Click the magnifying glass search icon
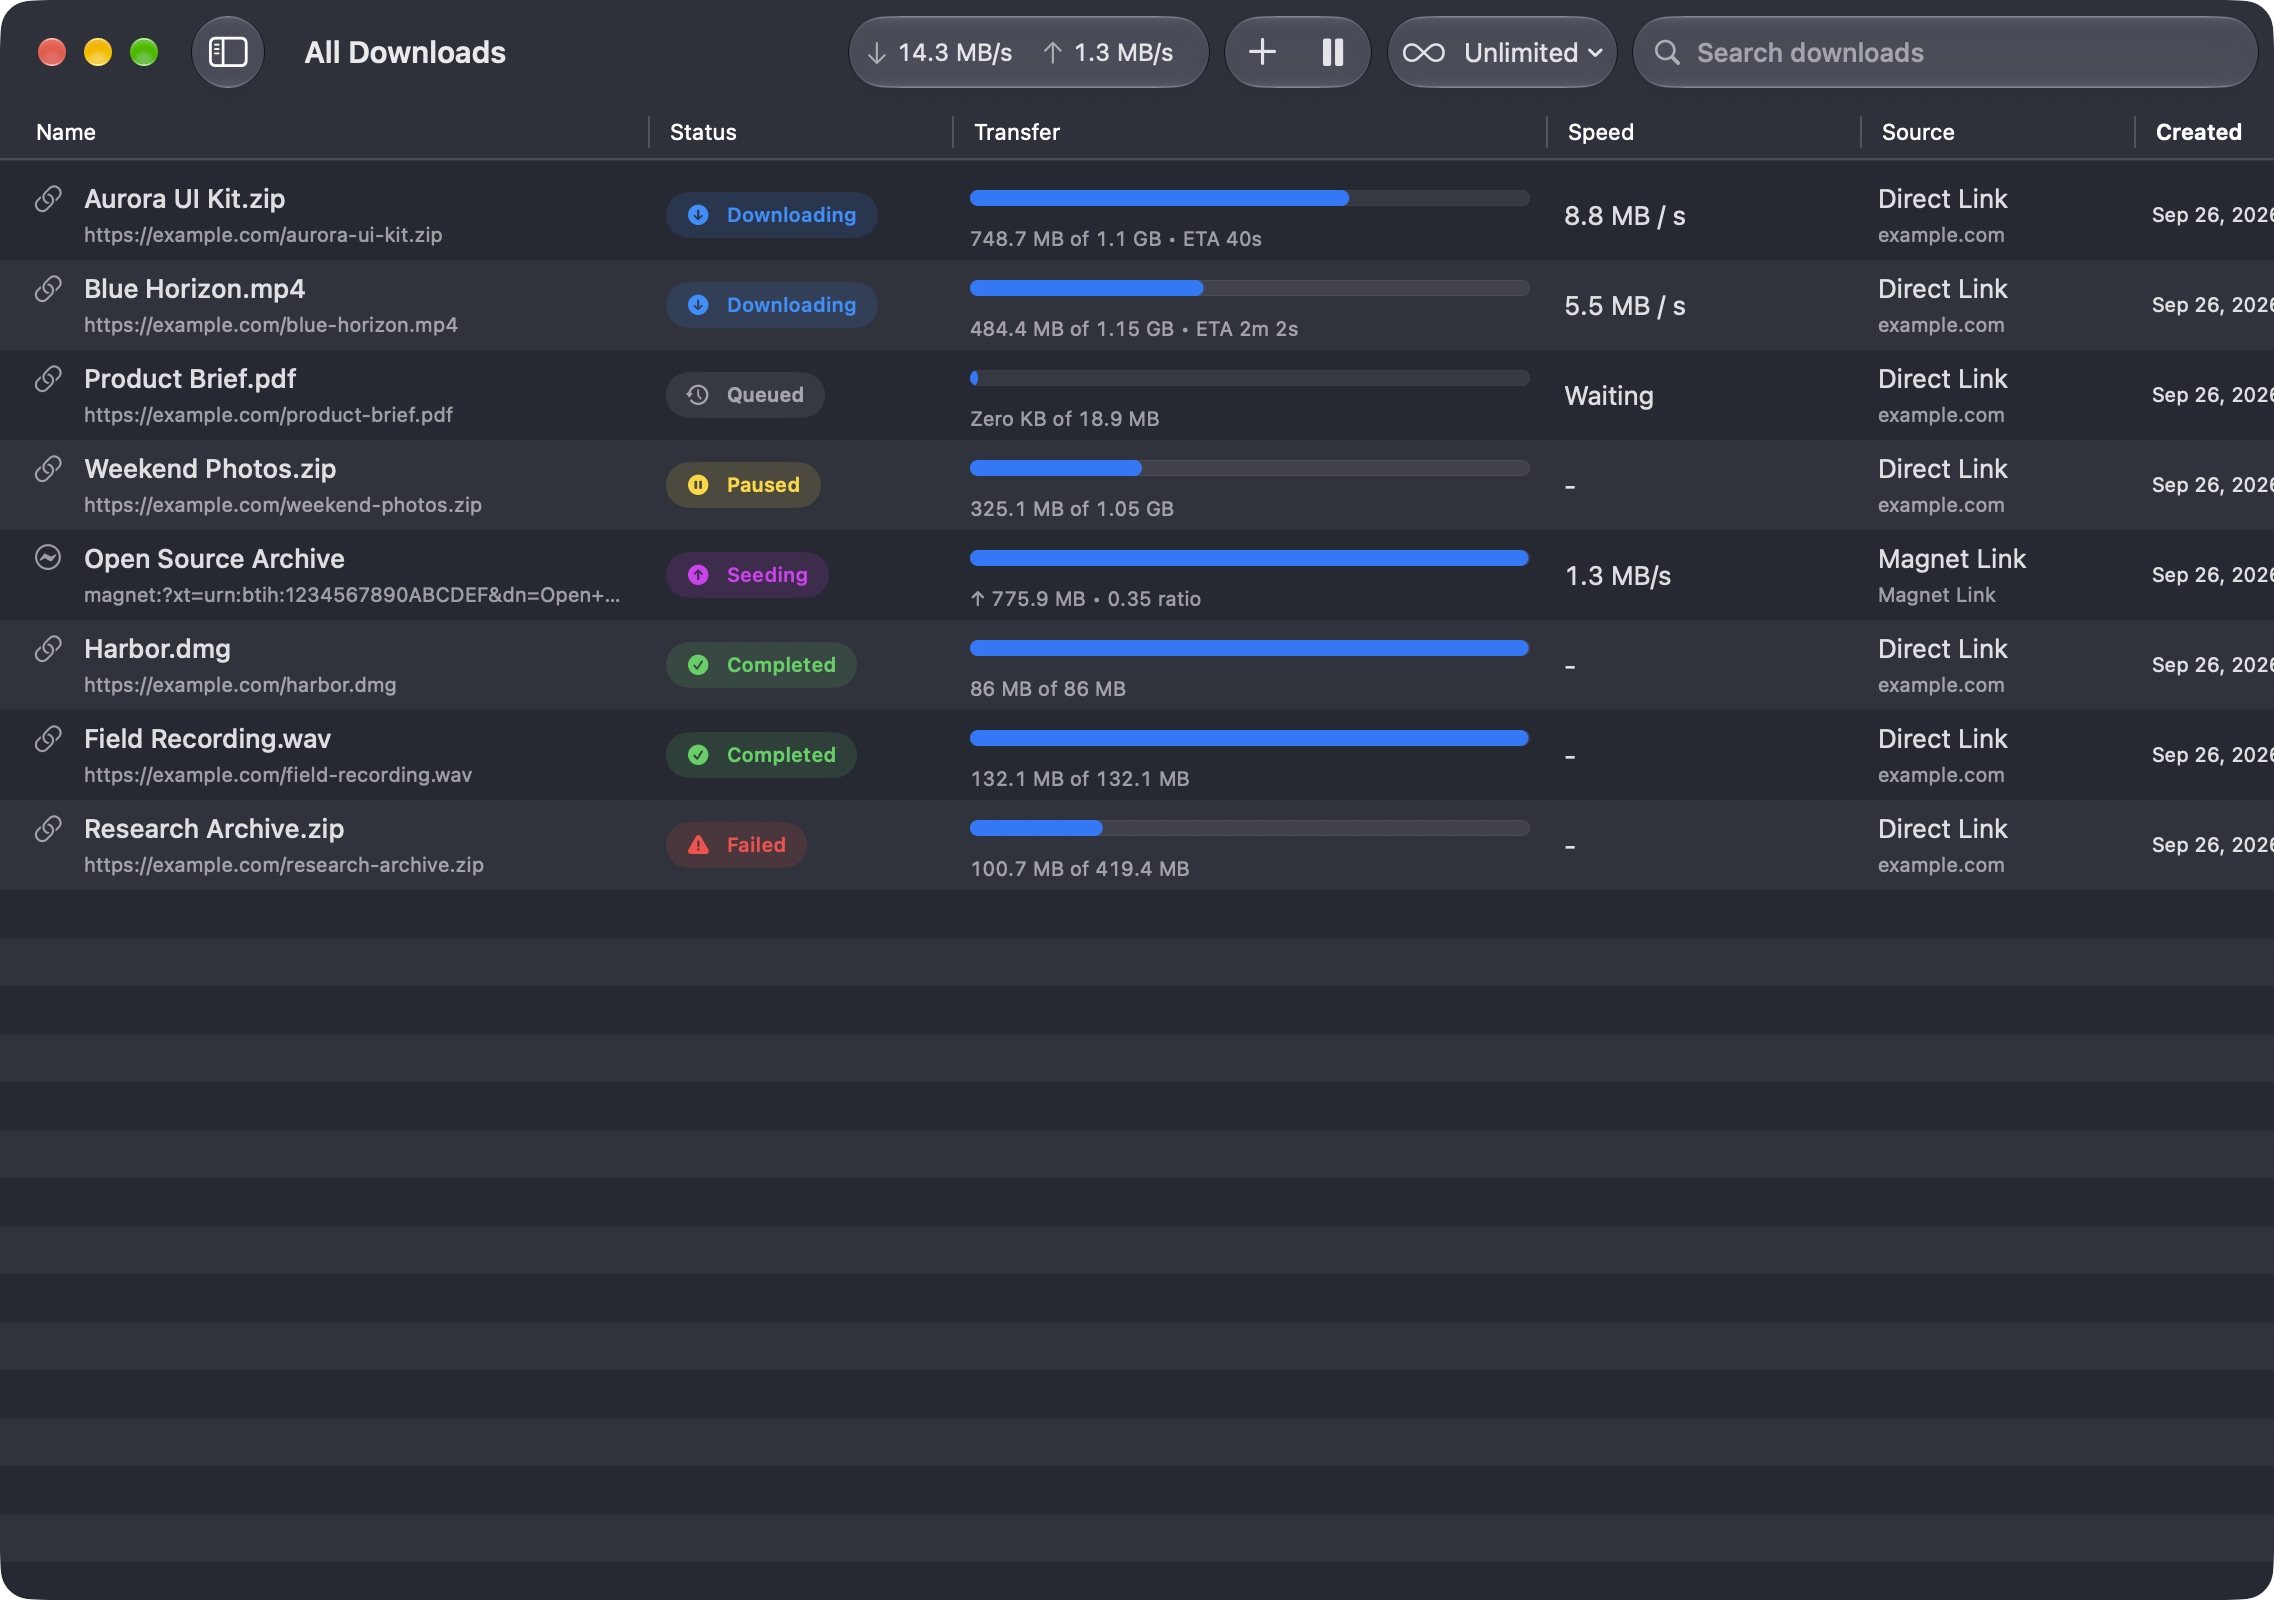The image size is (2274, 1600). point(1667,52)
